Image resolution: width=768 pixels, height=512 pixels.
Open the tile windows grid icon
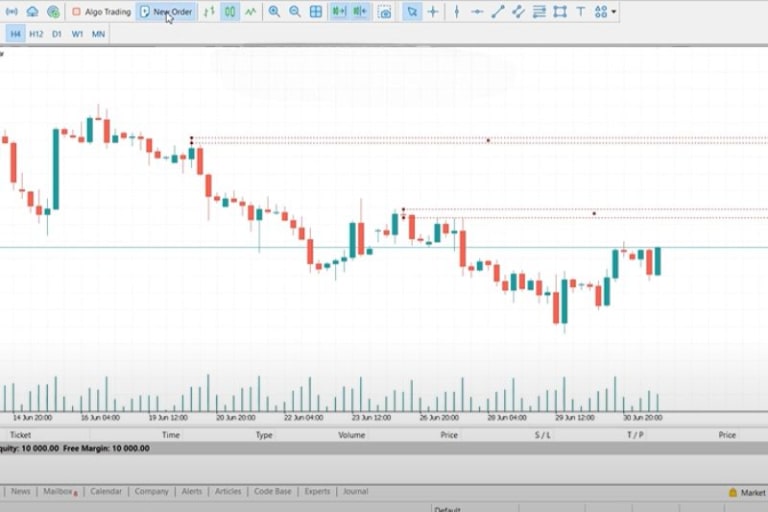(x=316, y=12)
